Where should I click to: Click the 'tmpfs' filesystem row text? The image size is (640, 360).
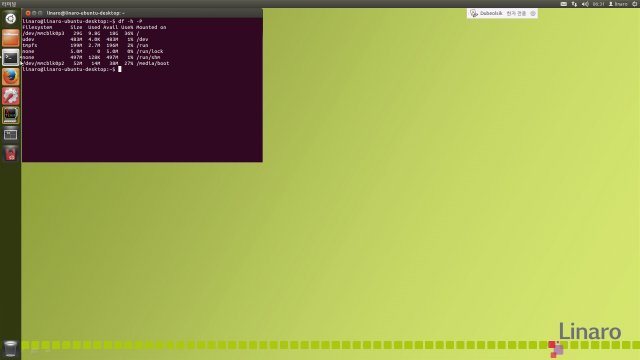[30, 45]
